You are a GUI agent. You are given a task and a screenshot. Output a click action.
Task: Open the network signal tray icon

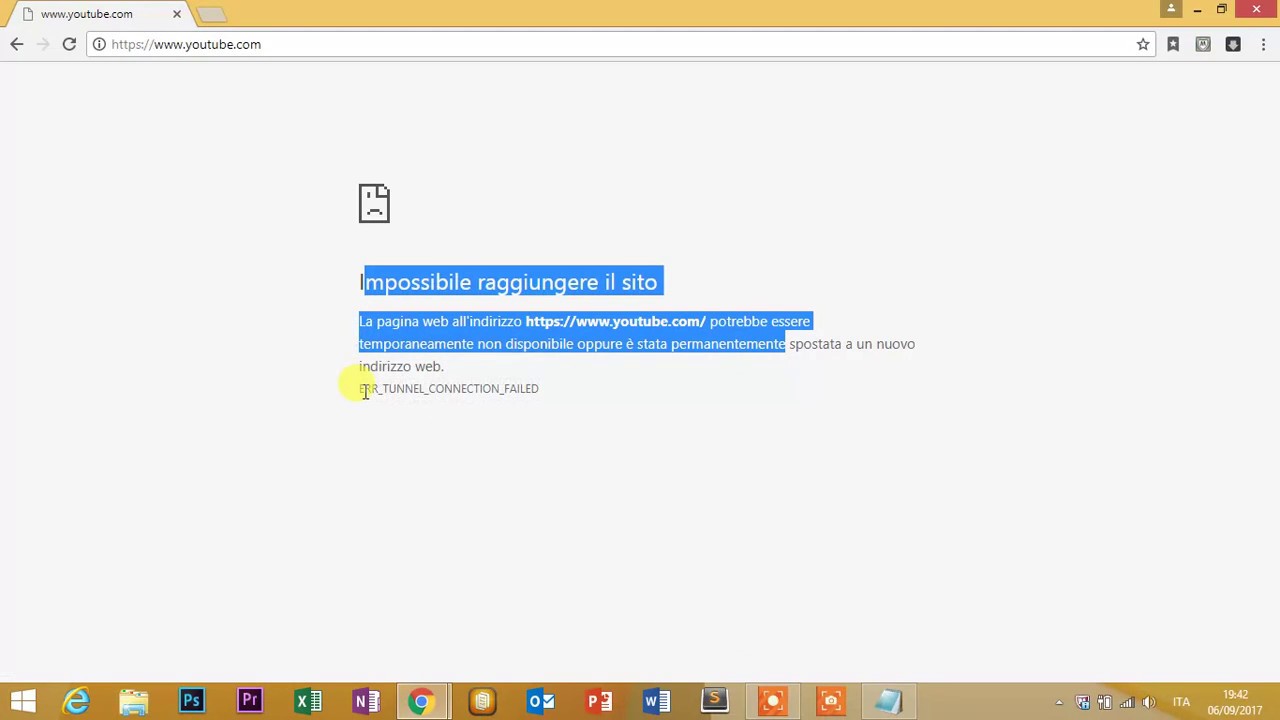tap(1127, 702)
